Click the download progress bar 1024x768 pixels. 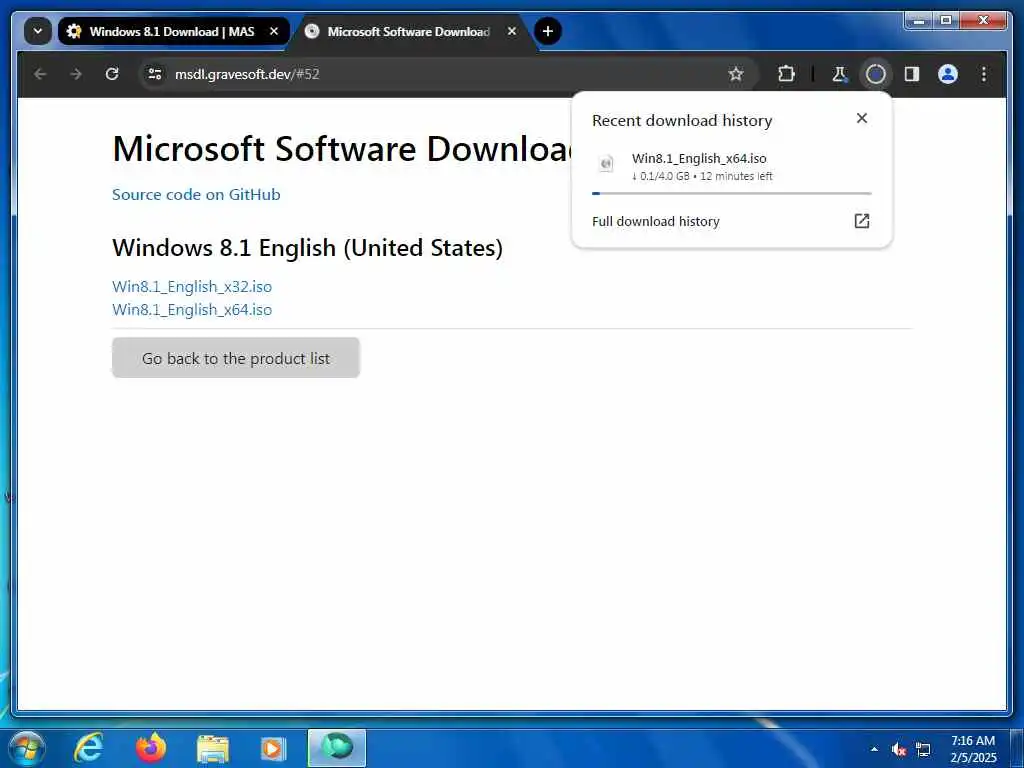[x=731, y=193]
